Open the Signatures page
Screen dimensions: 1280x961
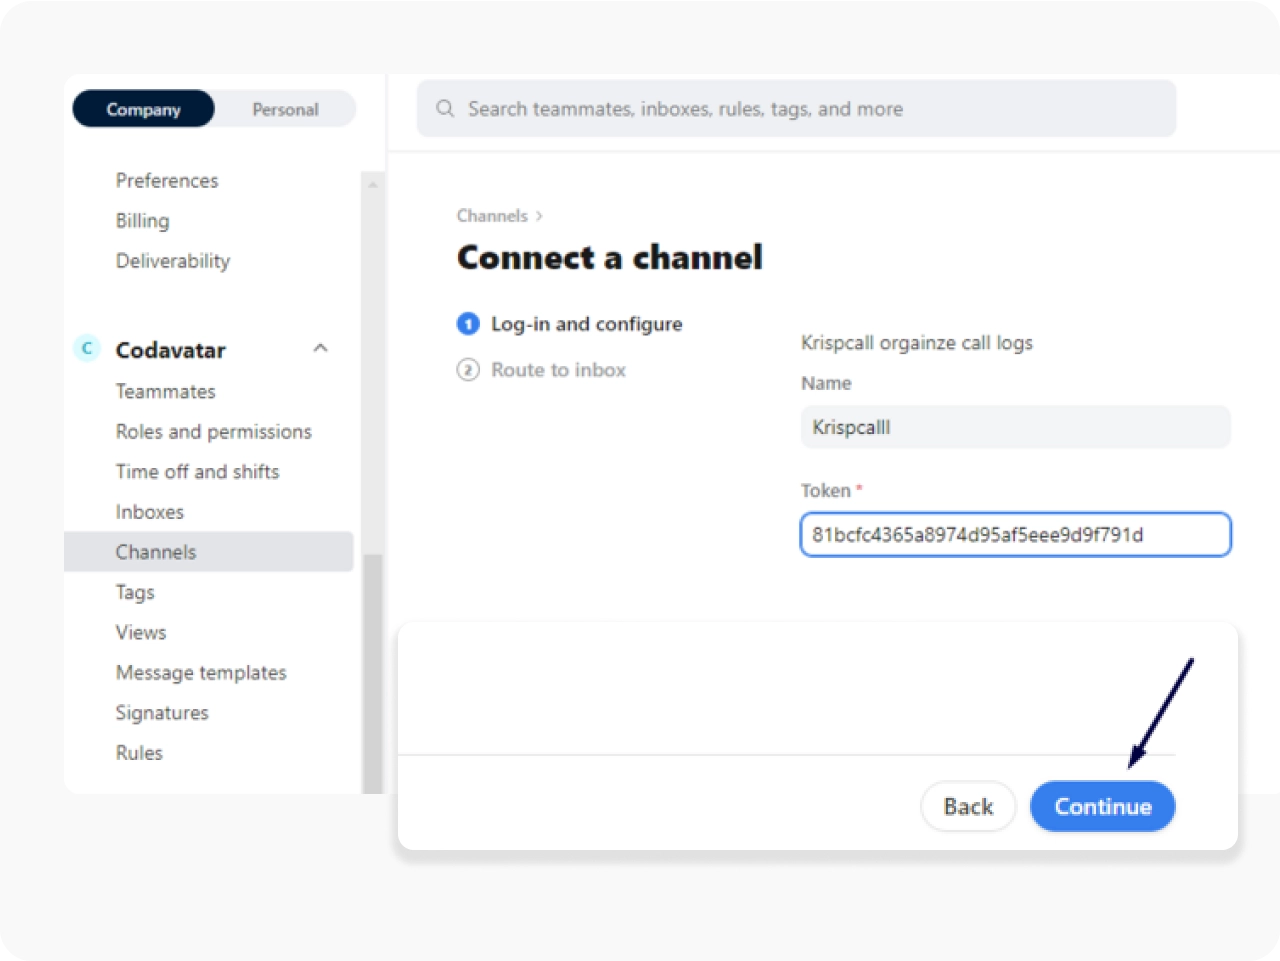click(x=162, y=713)
